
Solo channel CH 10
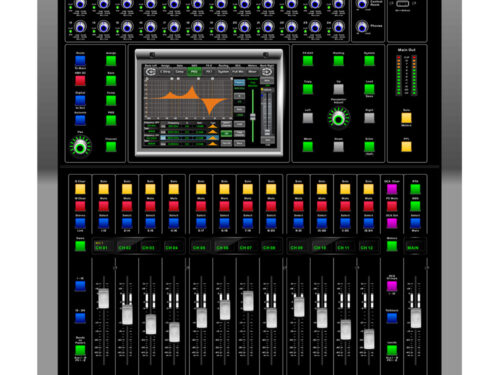(x=322, y=189)
